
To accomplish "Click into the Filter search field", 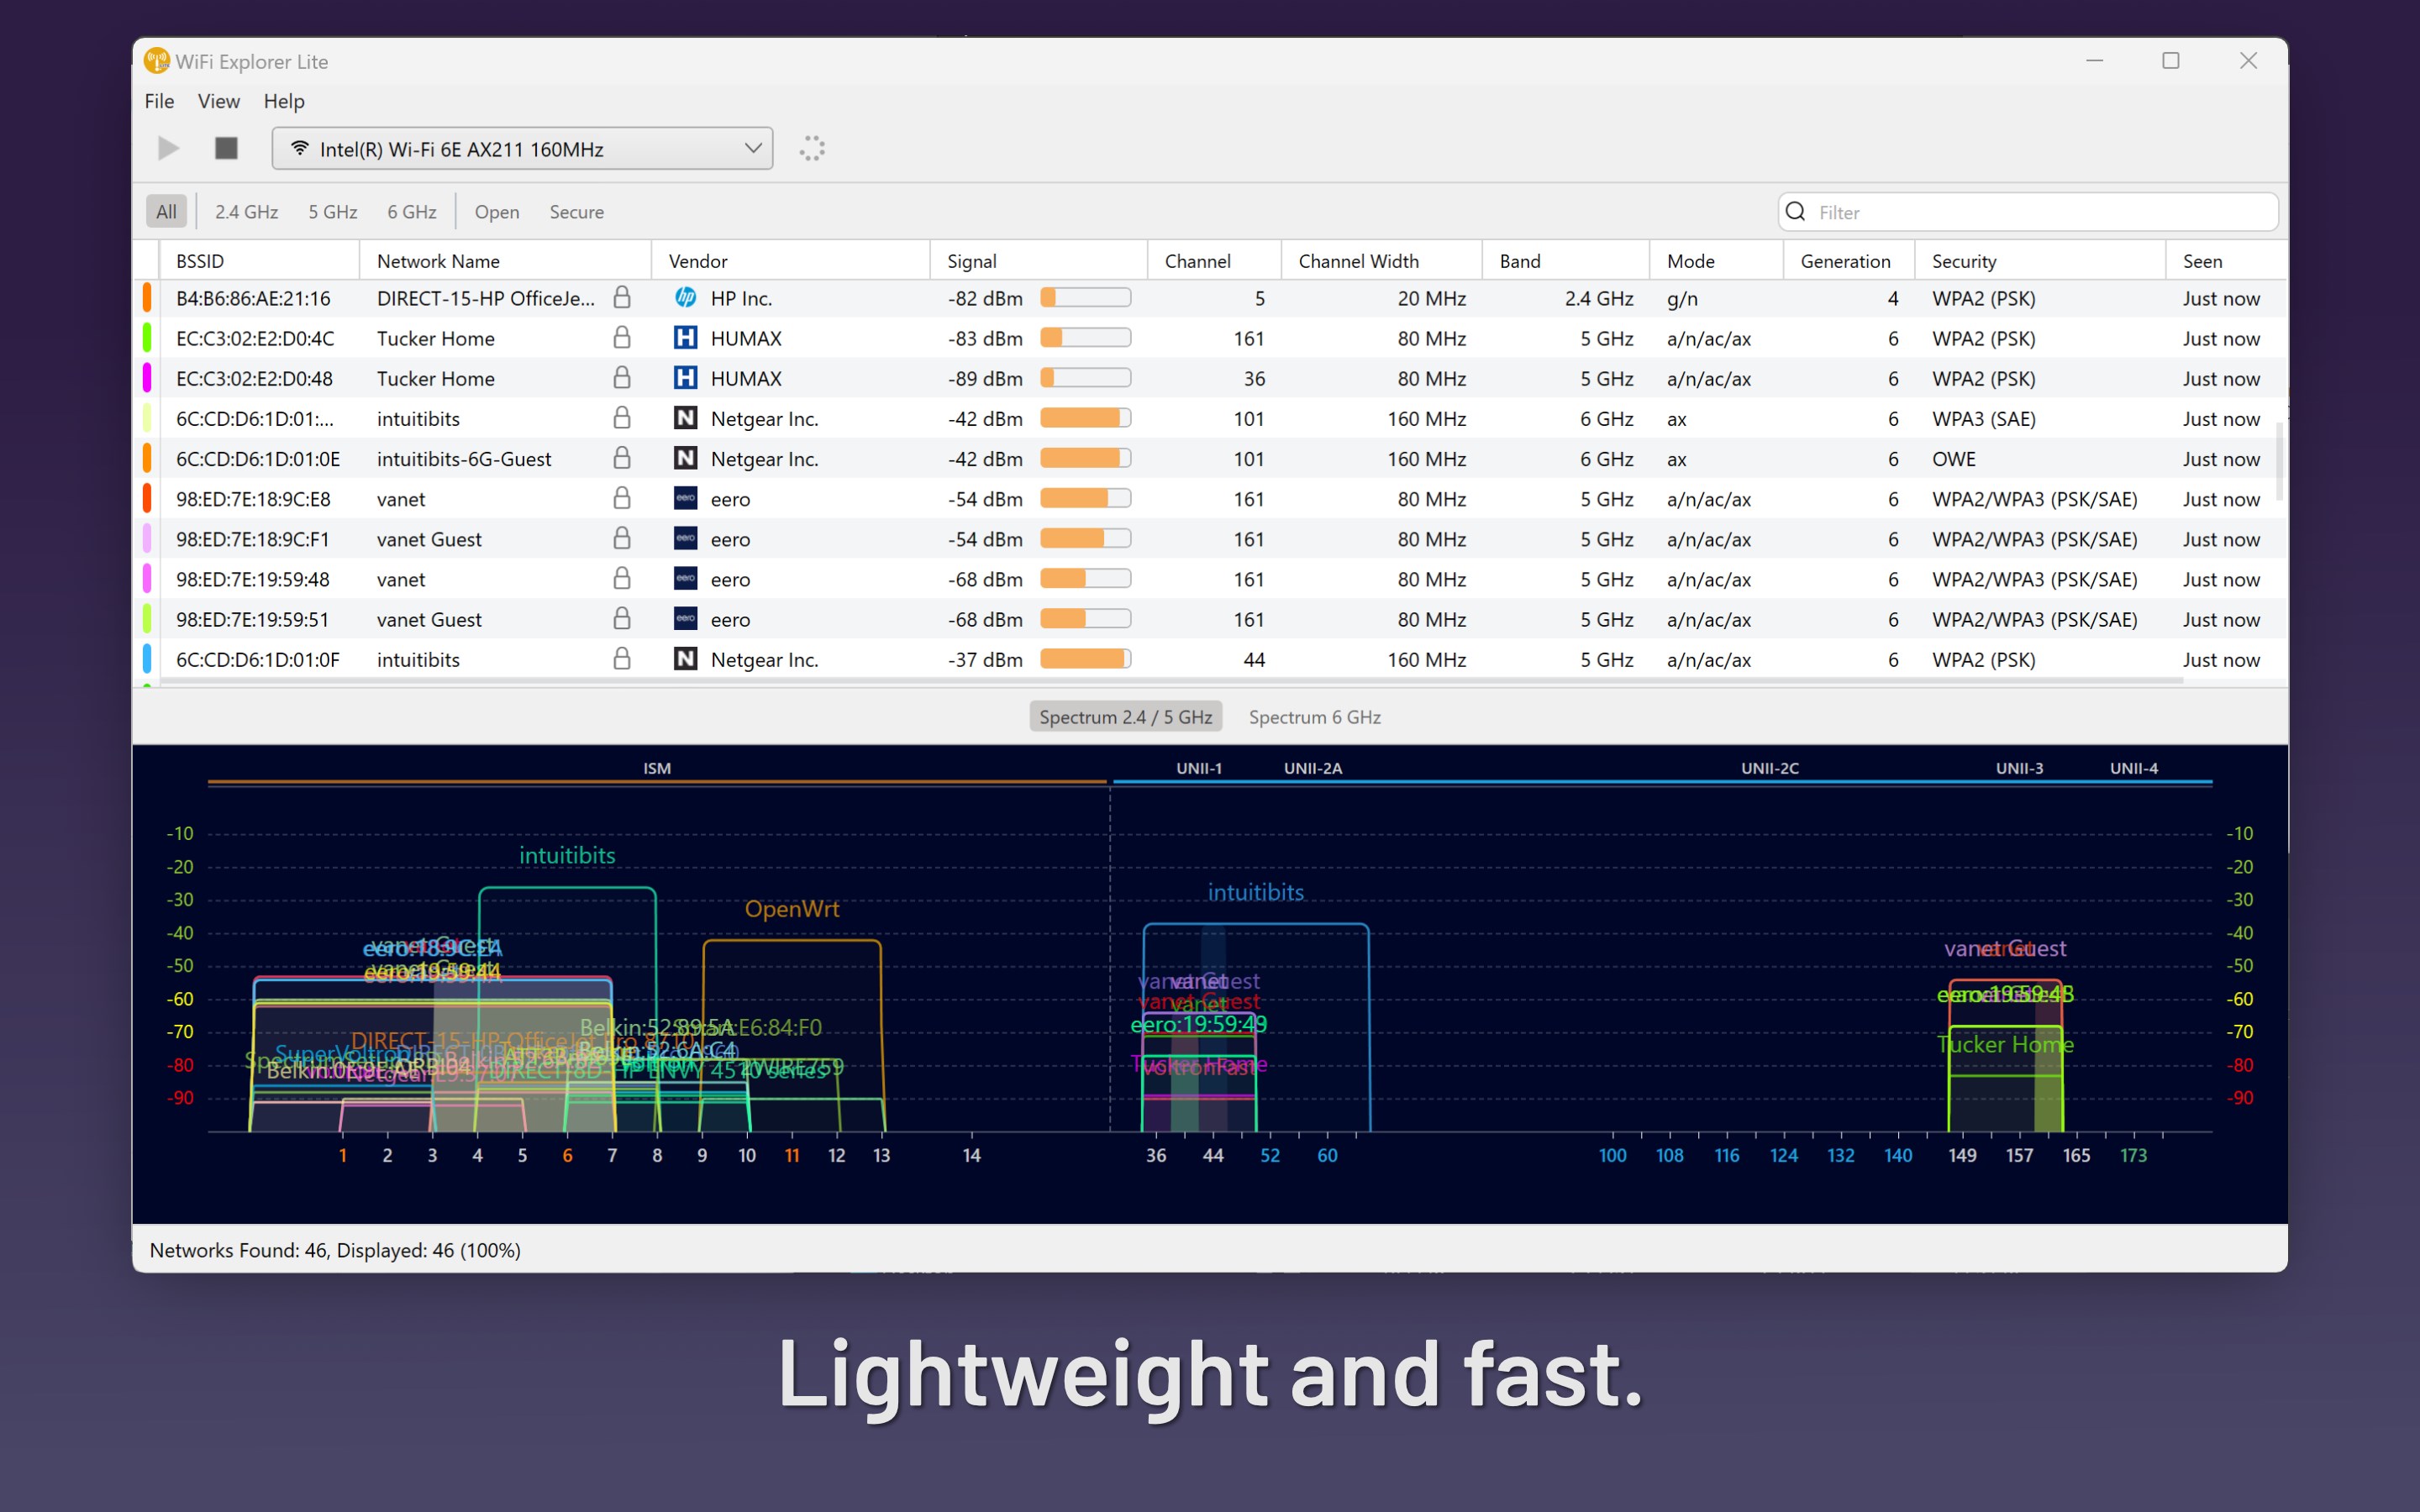I will [x=2040, y=212].
